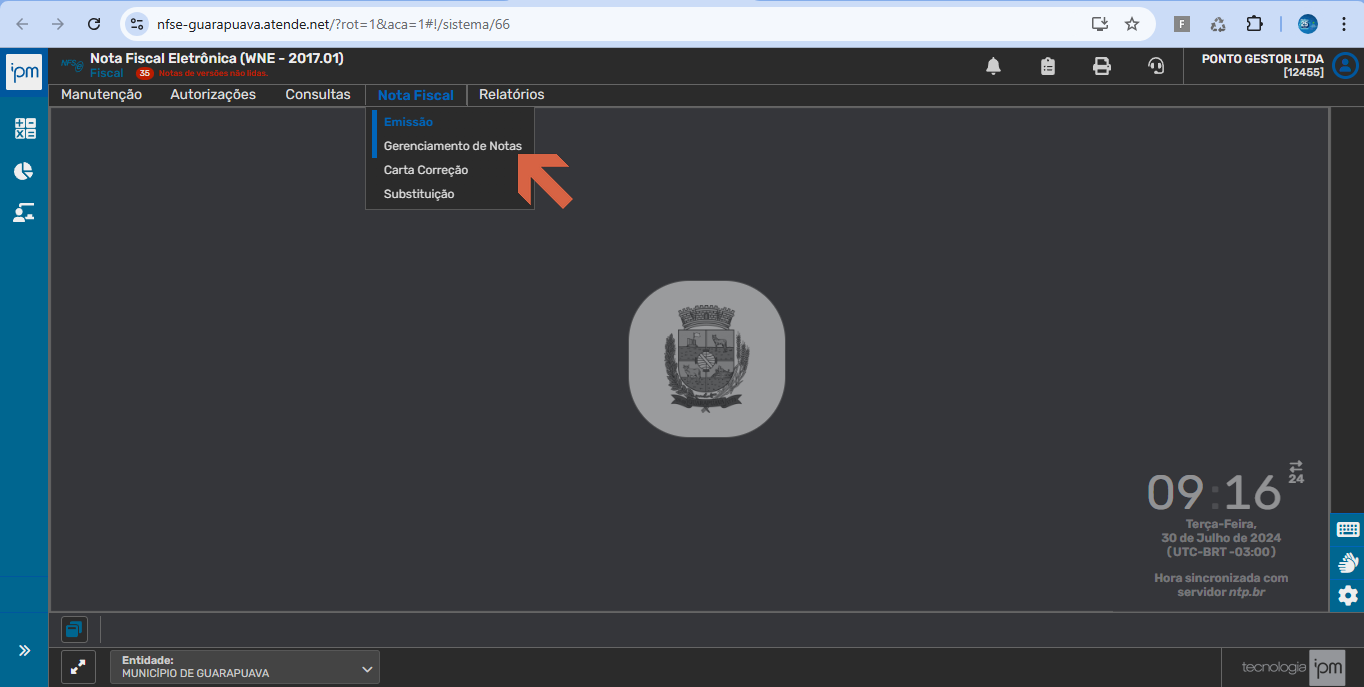
Task: Click the F extension icon in browser toolbar
Action: (x=1182, y=24)
